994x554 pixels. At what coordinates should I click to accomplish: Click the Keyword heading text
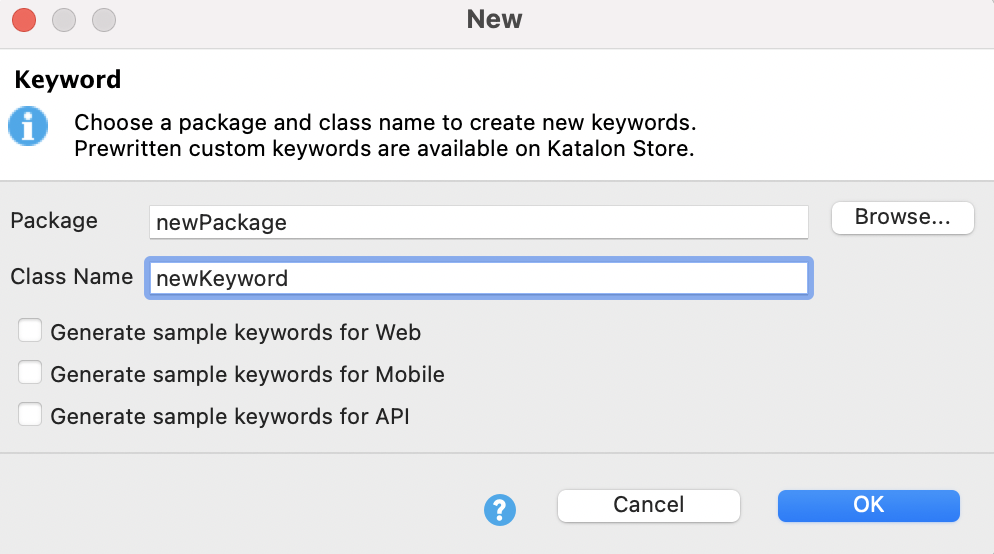(68, 80)
